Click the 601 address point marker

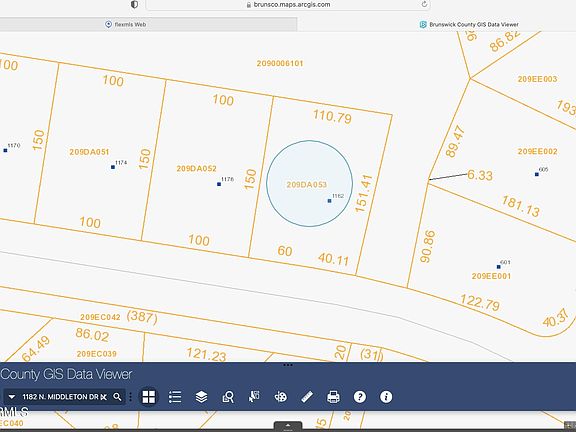(x=498, y=267)
